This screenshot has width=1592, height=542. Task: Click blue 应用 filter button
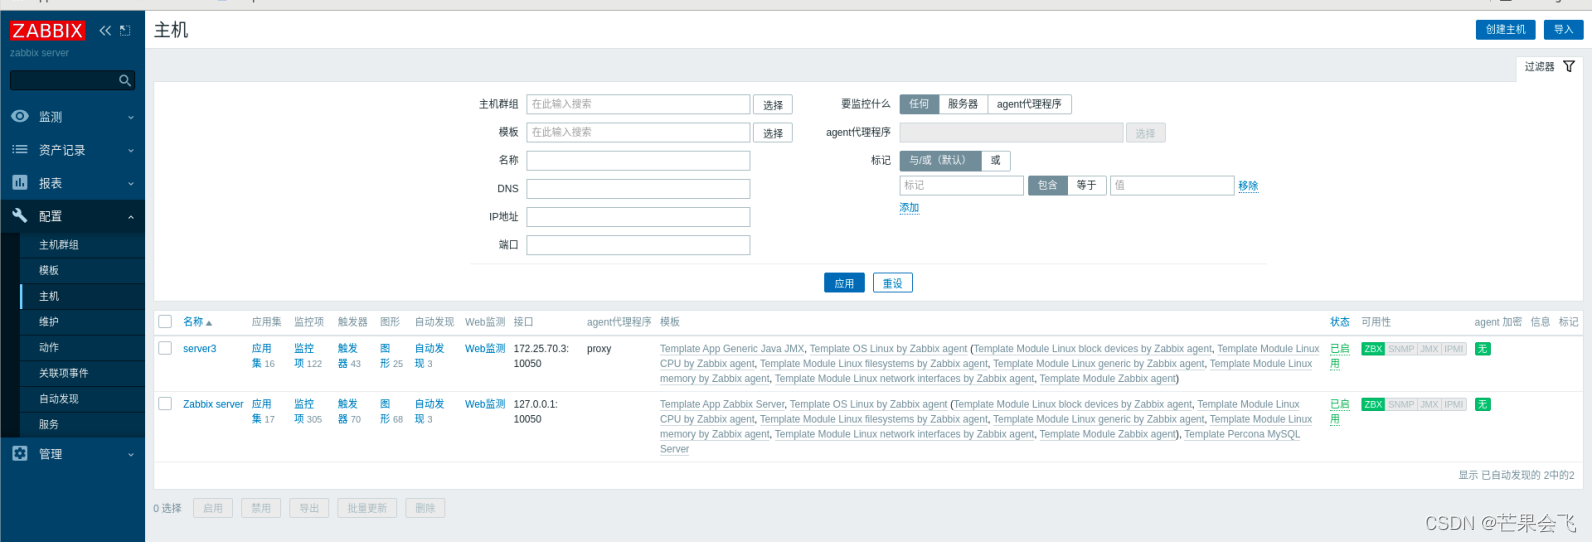pyautogui.click(x=844, y=283)
